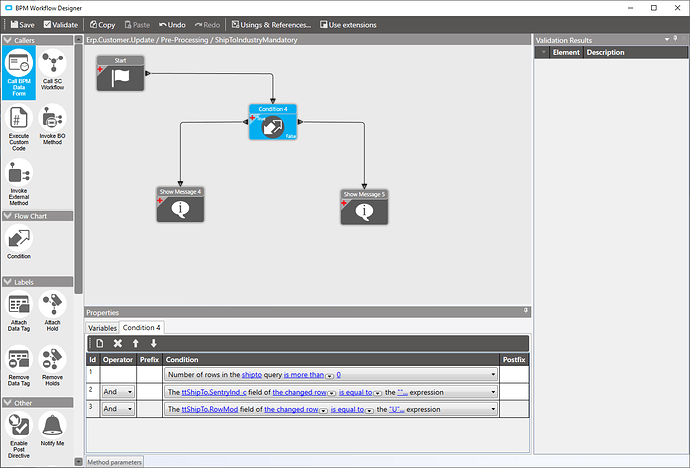Click the 0 value link in row 1
690x468 pixels.
[338, 375]
